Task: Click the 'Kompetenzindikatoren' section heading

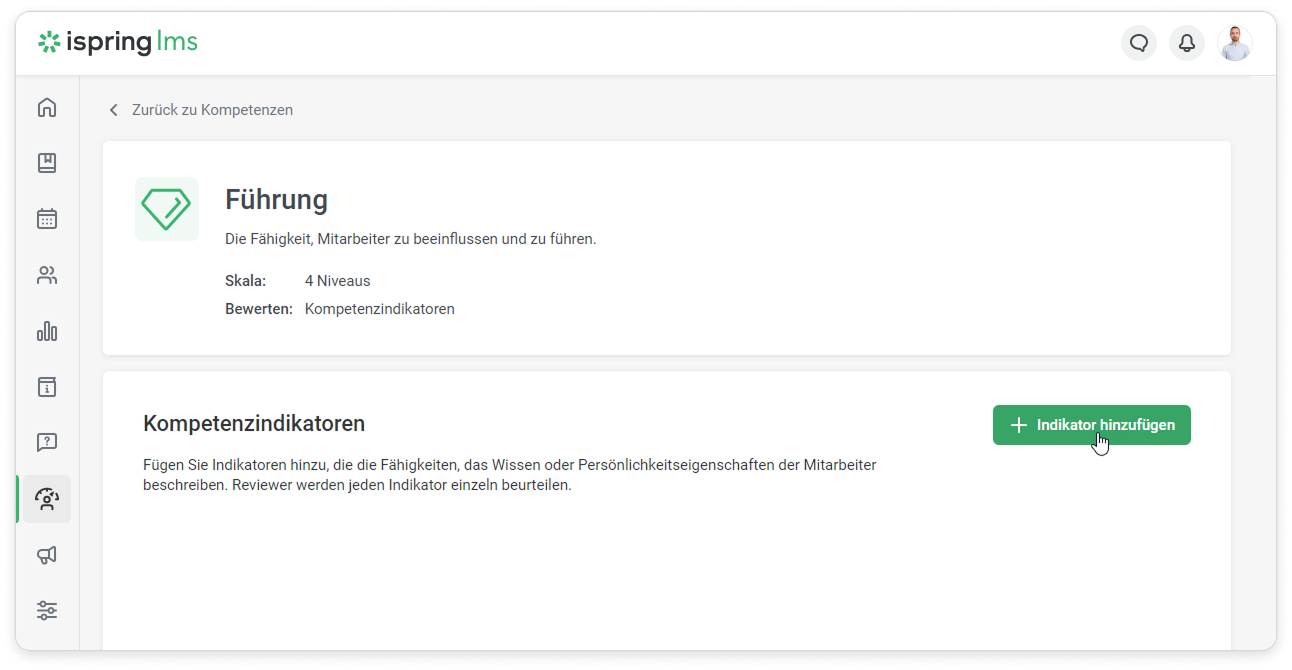Action: (254, 423)
